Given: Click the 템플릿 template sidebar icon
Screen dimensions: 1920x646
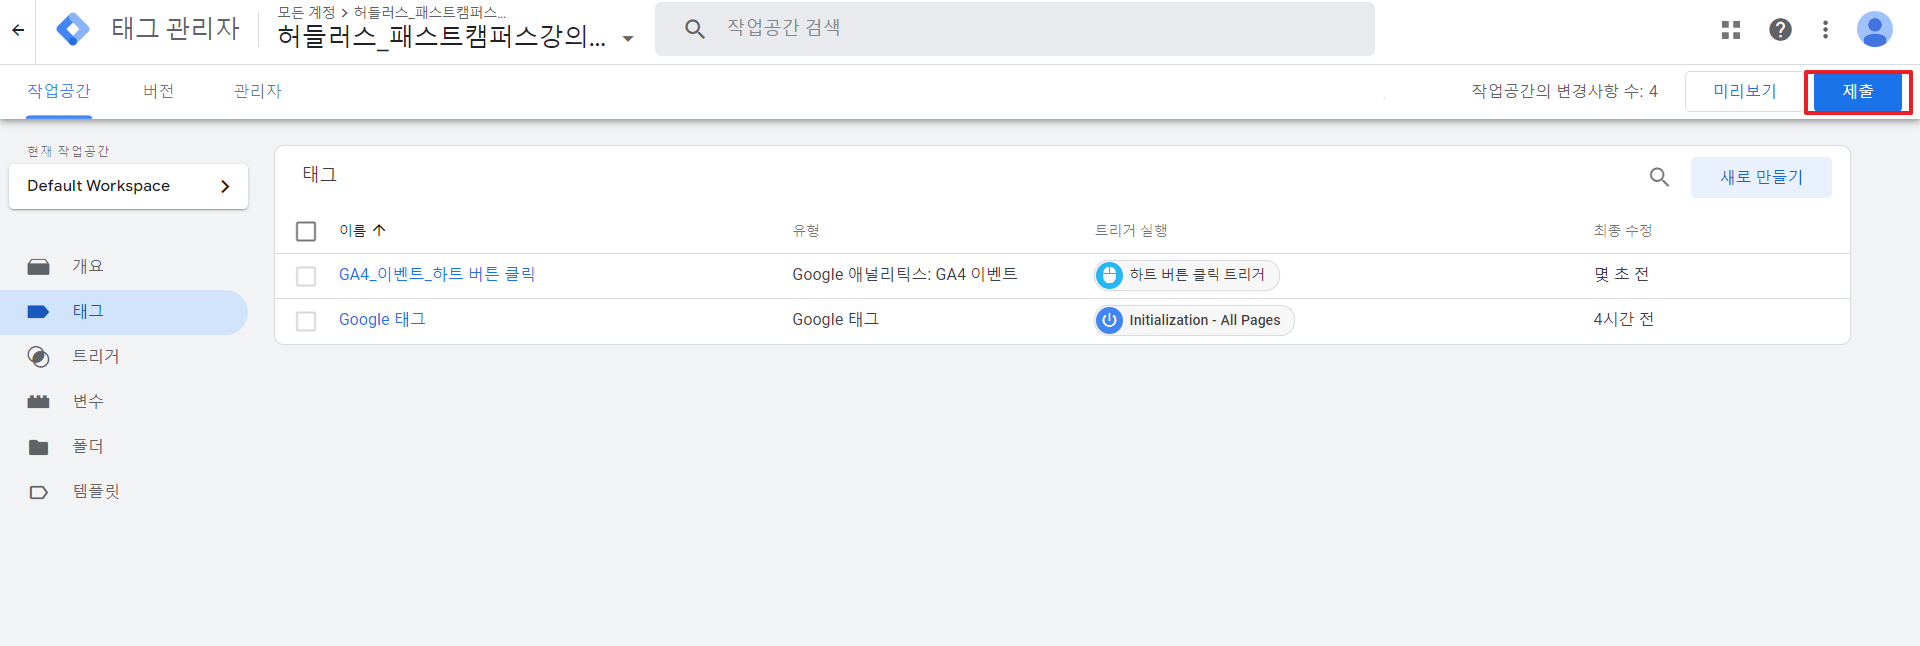Looking at the screenshot, I should [x=38, y=492].
